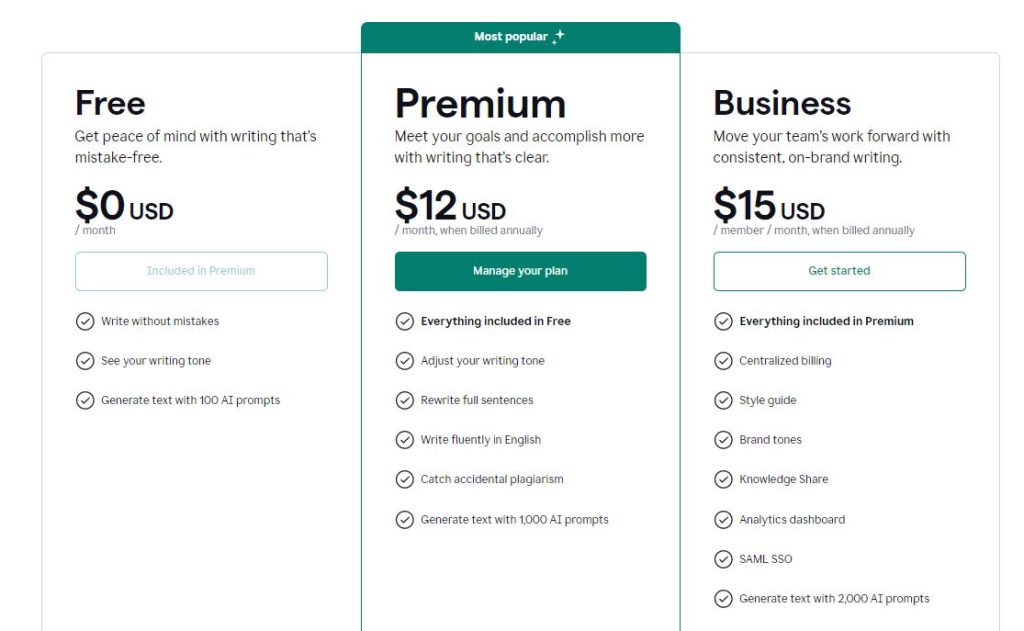Click the Knowledge Share feature label
1024x631 pixels.
tap(784, 479)
